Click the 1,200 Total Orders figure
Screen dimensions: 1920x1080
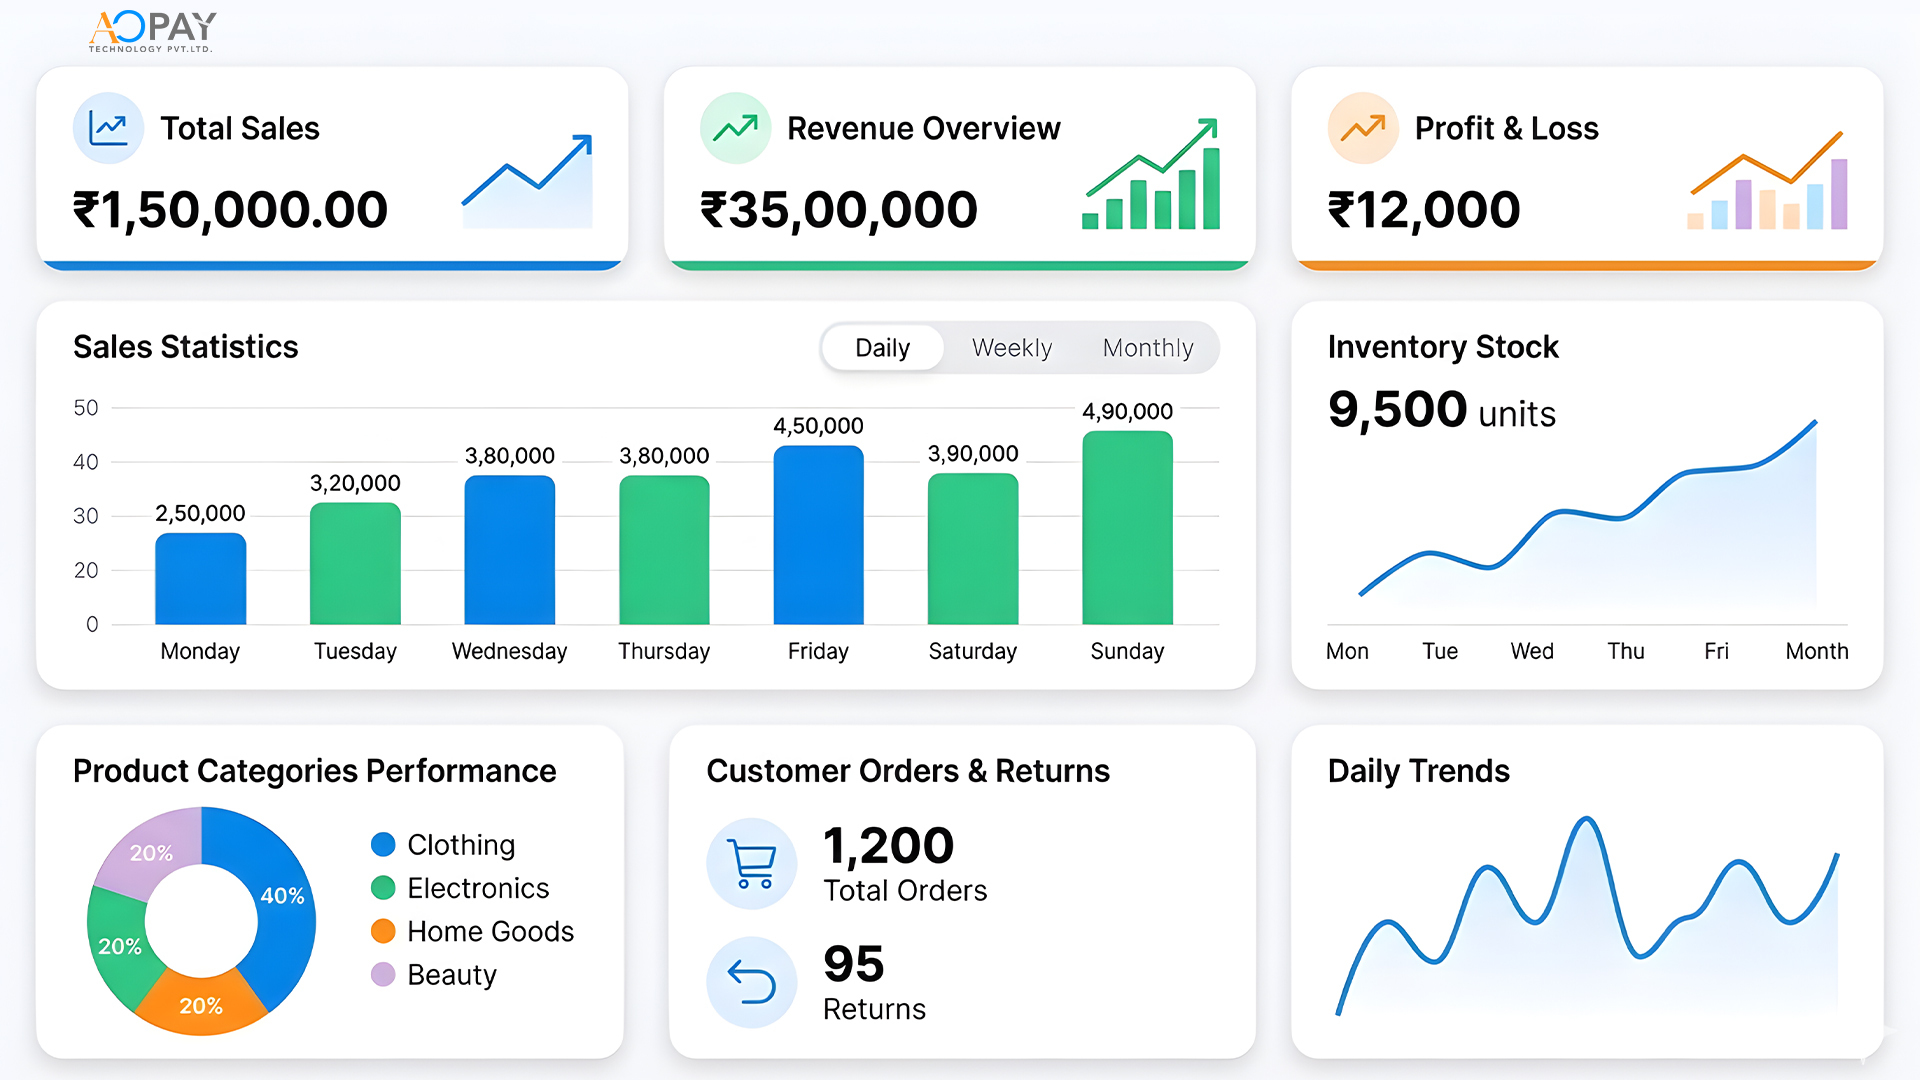[887, 846]
